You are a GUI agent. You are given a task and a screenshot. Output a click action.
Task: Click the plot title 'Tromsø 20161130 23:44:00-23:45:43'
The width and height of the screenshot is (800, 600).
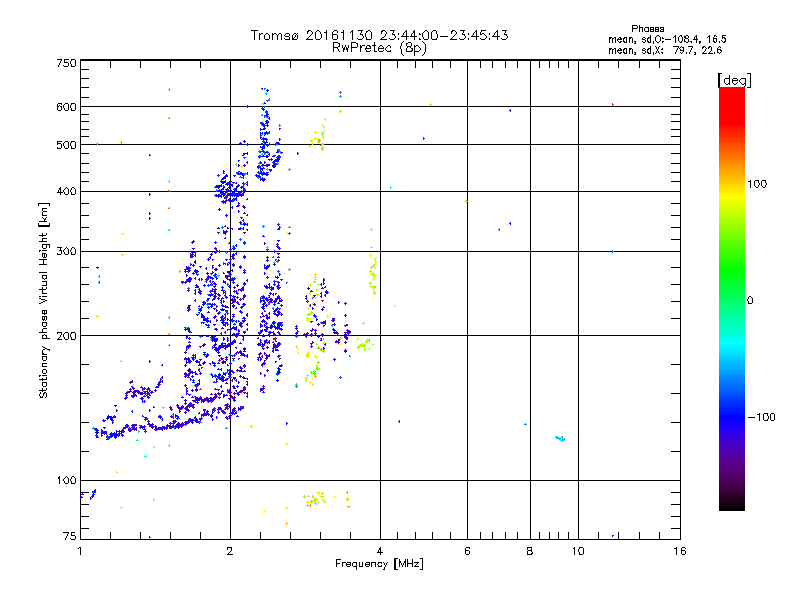pyautogui.click(x=379, y=35)
